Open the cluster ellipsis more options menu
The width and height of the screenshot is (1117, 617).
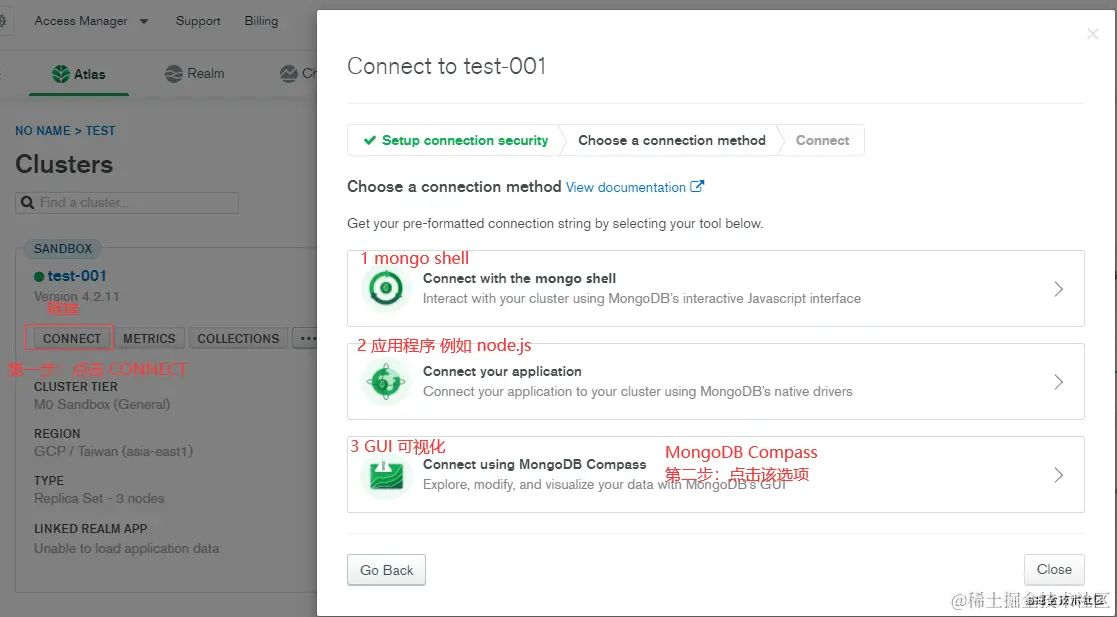tap(306, 338)
